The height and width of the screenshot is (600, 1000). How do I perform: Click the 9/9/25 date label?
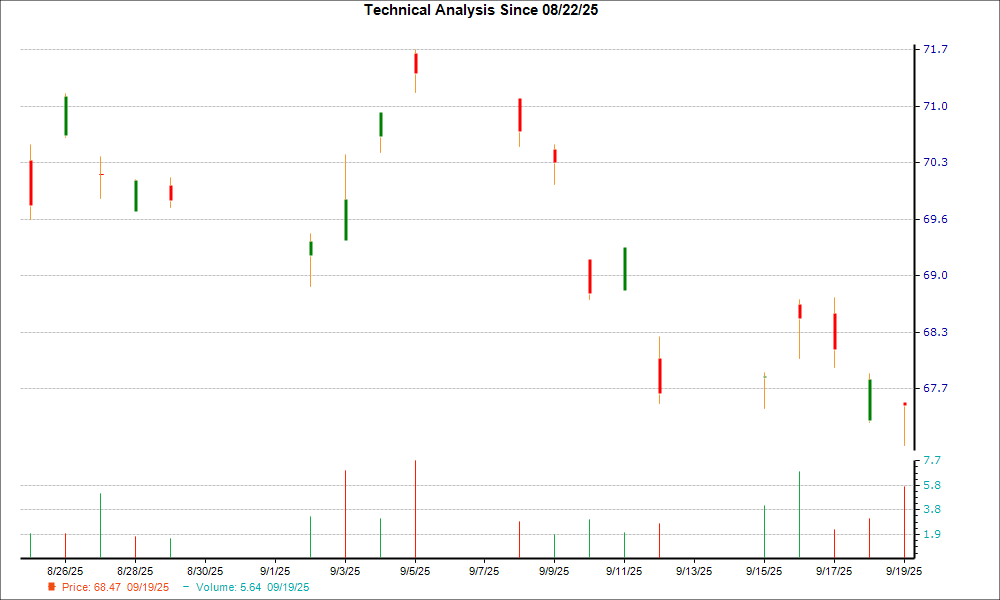pyautogui.click(x=554, y=571)
